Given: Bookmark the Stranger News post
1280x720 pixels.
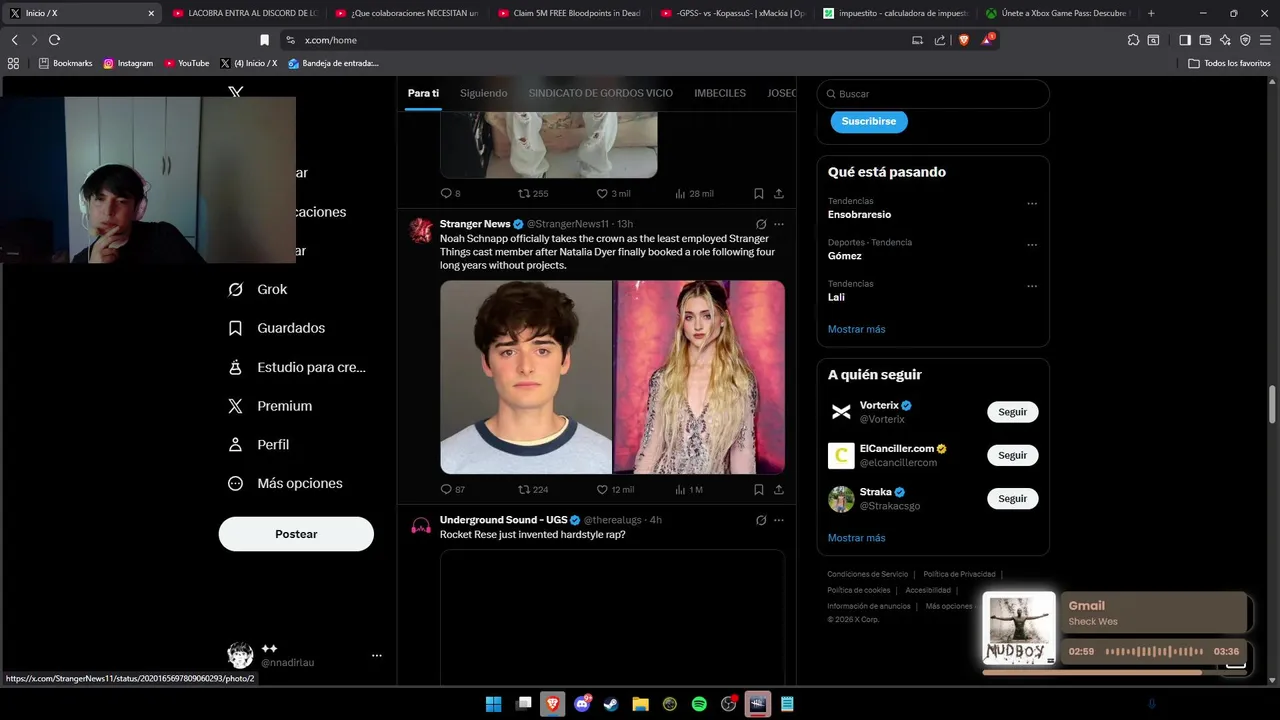Looking at the screenshot, I should point(758,489).
